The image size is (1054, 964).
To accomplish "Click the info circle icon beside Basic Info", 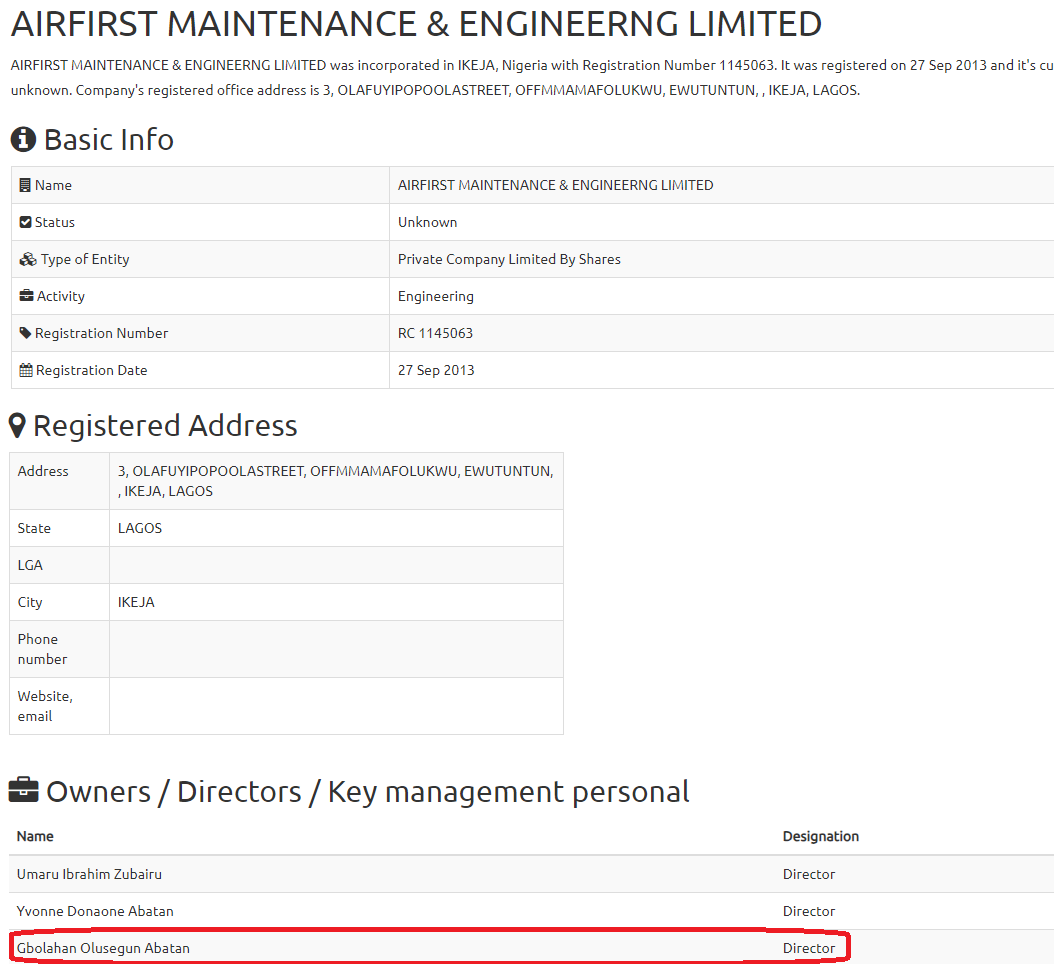I will click(x=23, y=139).
